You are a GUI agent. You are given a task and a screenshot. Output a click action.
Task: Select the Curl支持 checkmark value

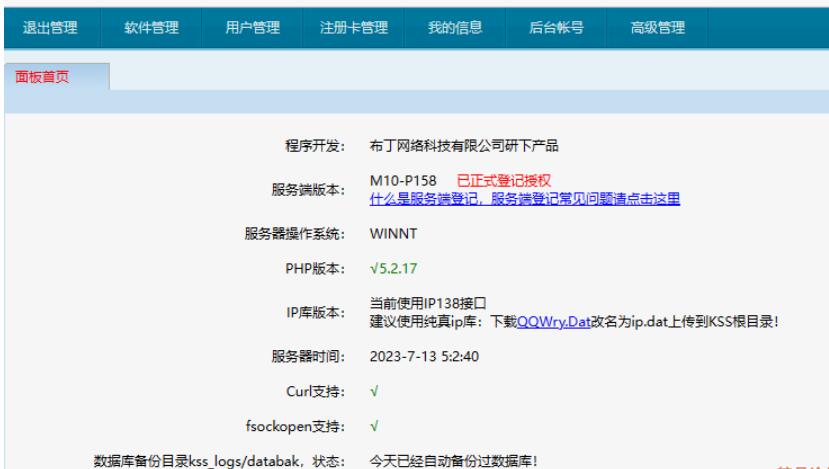(x=374, y=392)
